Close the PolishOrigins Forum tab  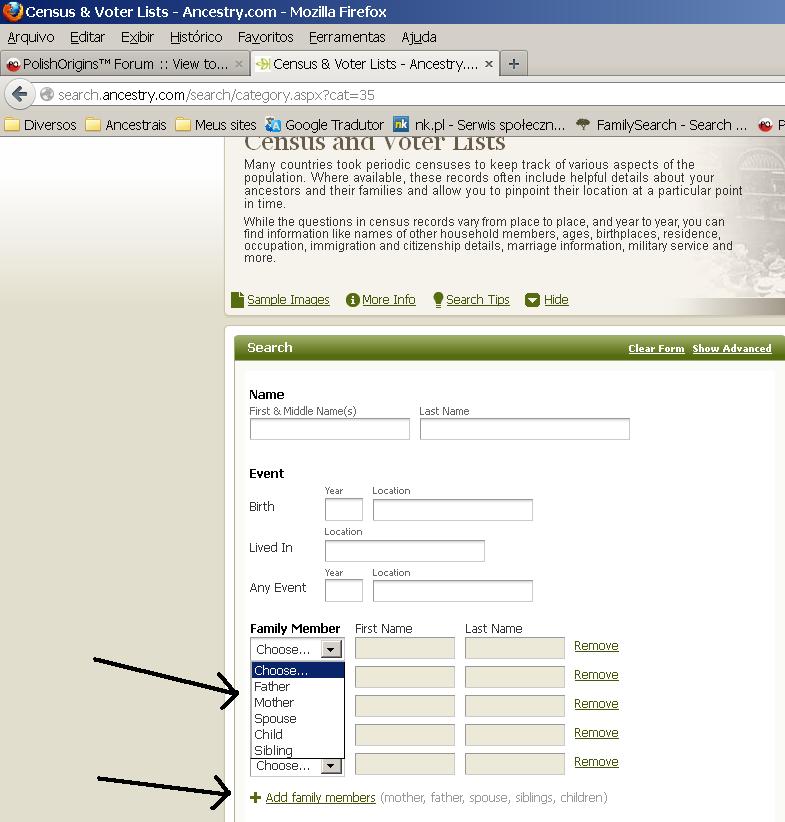(x=239, y=64)
